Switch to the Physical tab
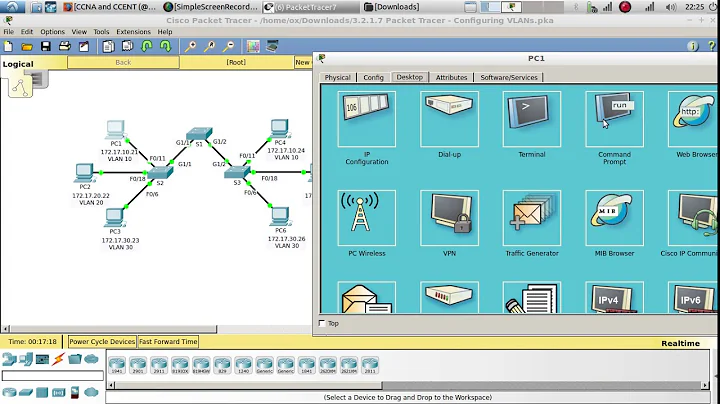 point(338,77)
